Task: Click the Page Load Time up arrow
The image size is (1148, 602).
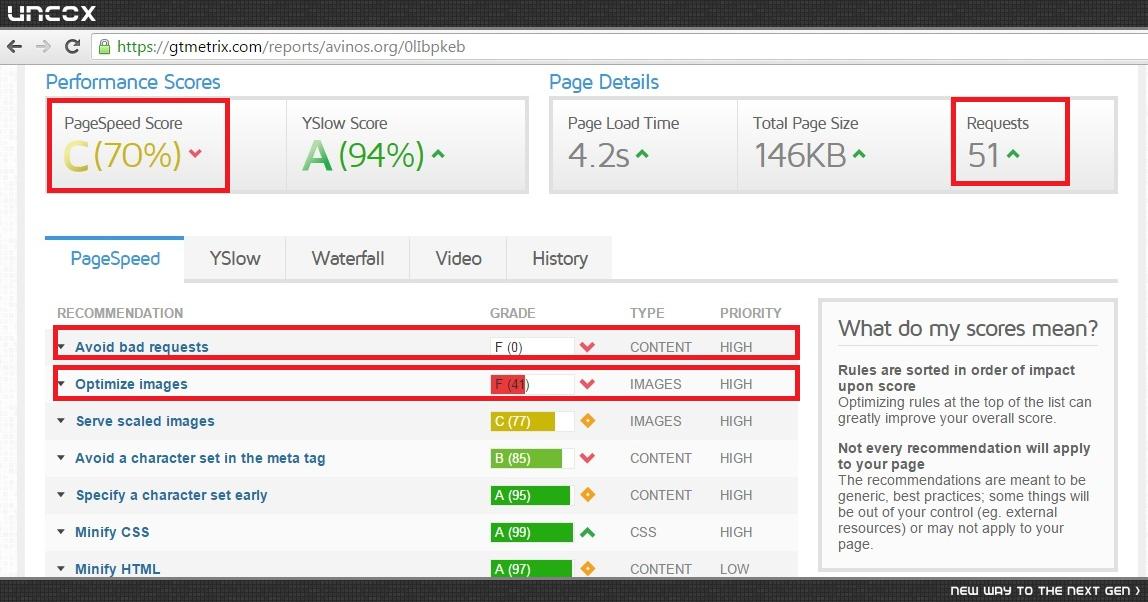Action: (642, 153)
